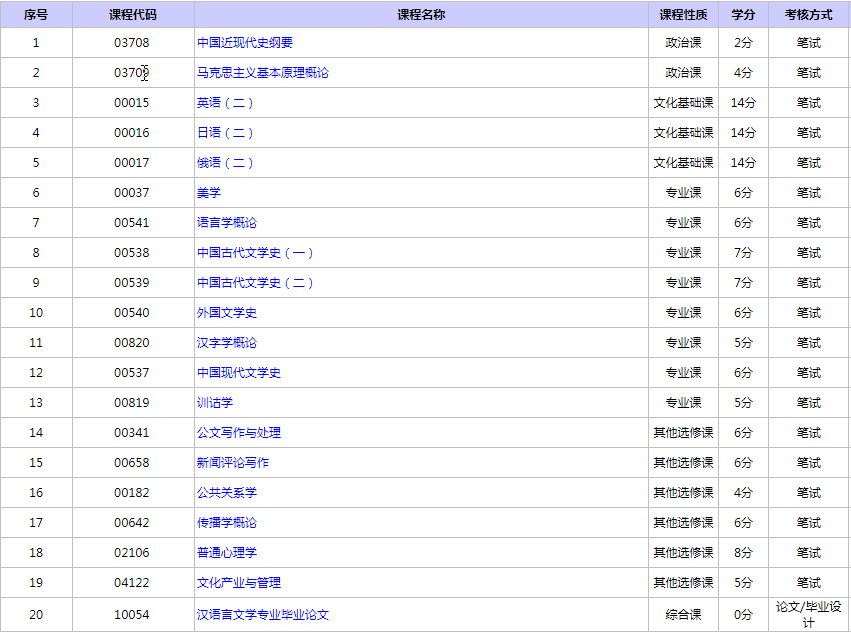Viewport: 851px width, 633px height.
Task: Select course code 00182
Action: point(132,492)
